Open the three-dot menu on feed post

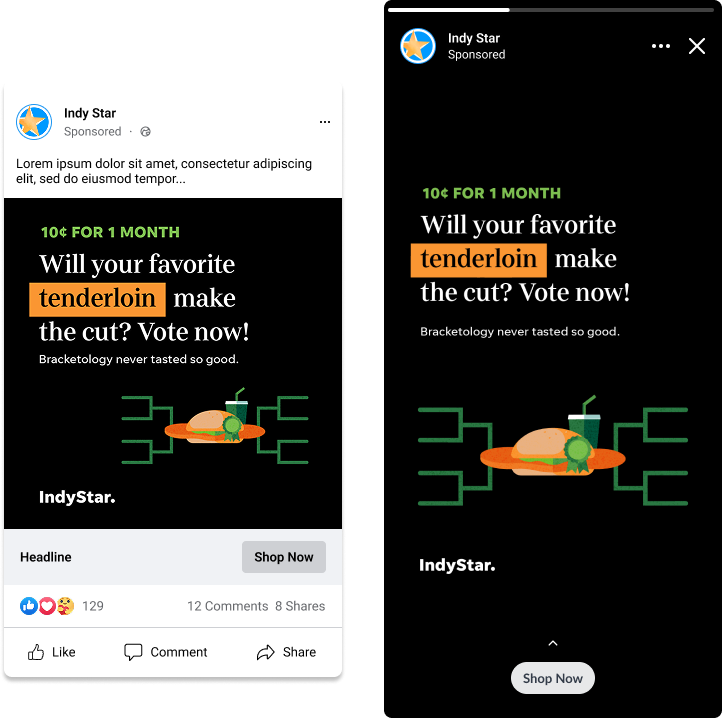click(324, 122)
